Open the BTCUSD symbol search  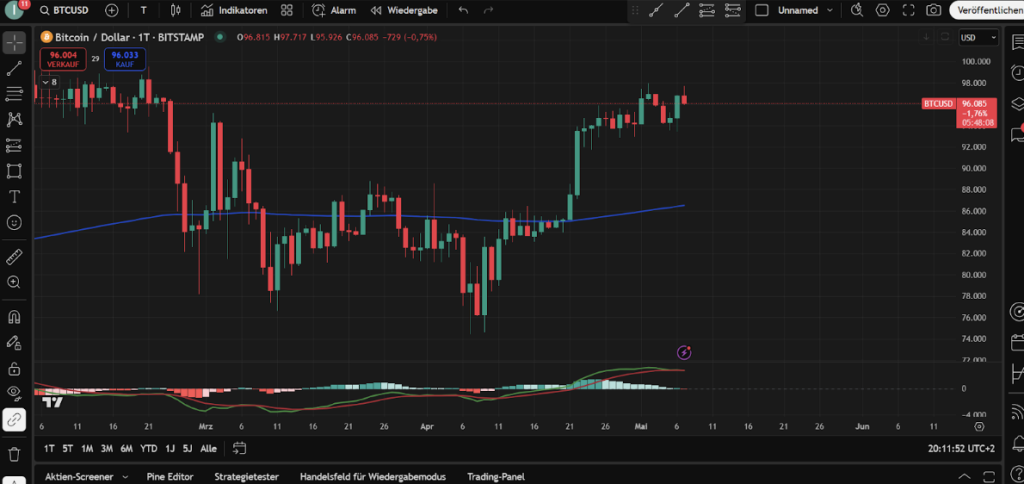point(62,10)
